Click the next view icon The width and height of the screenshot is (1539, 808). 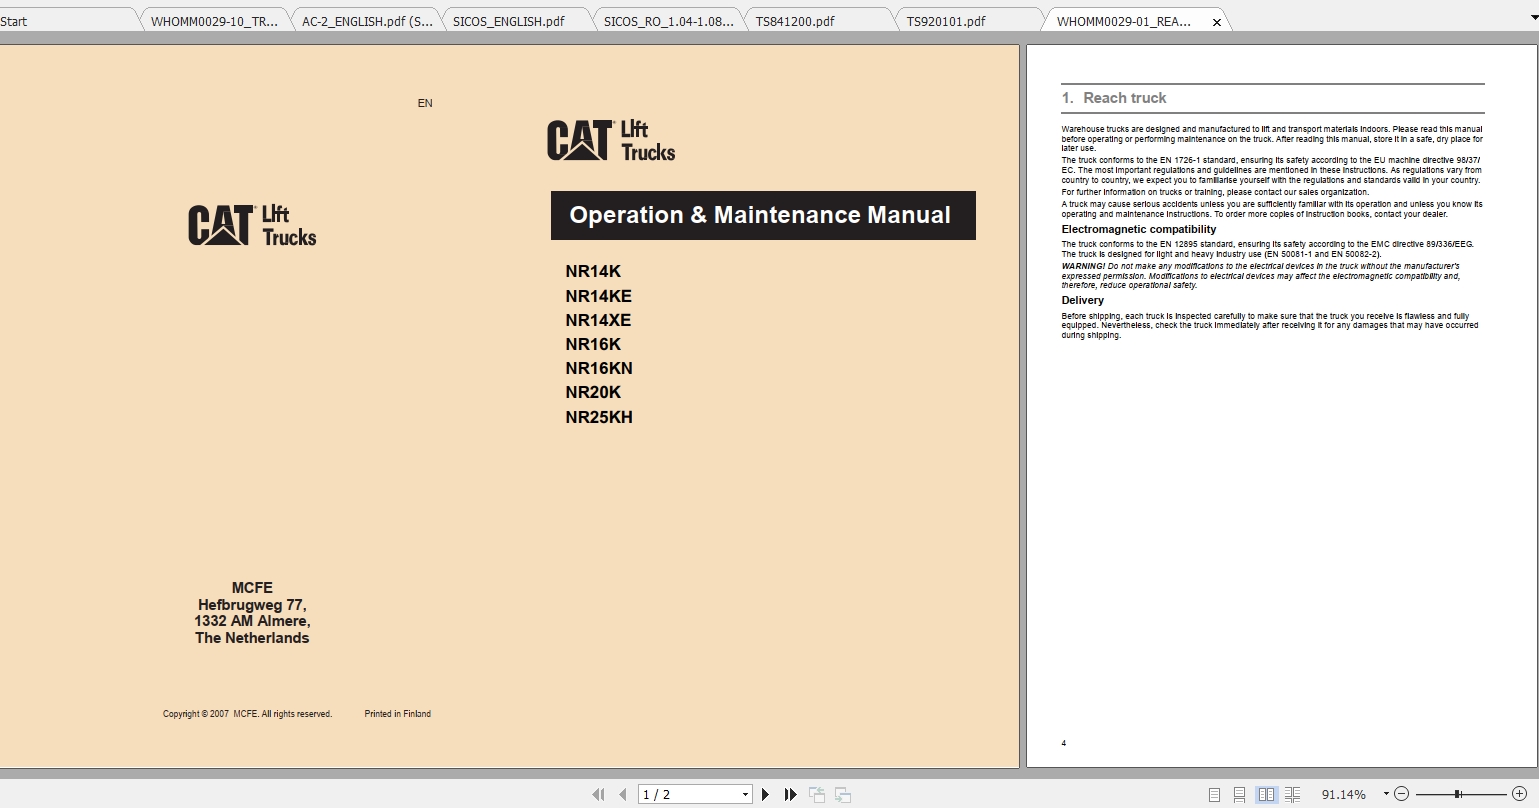(843, 794)
